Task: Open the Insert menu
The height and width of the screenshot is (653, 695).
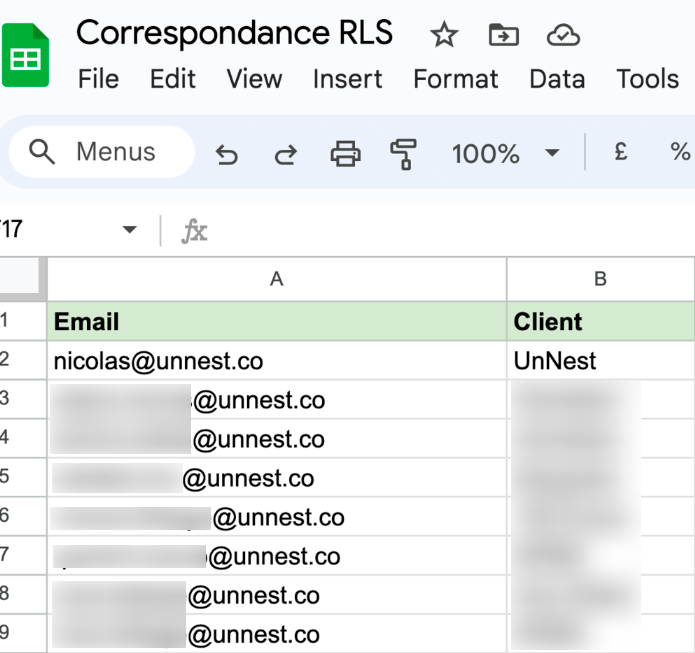Action: tap(348, 79)
